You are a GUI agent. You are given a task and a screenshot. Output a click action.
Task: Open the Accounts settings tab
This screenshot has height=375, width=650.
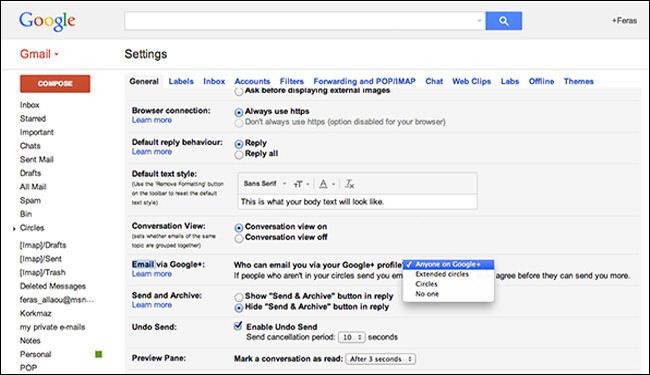(x=252, y=81)
